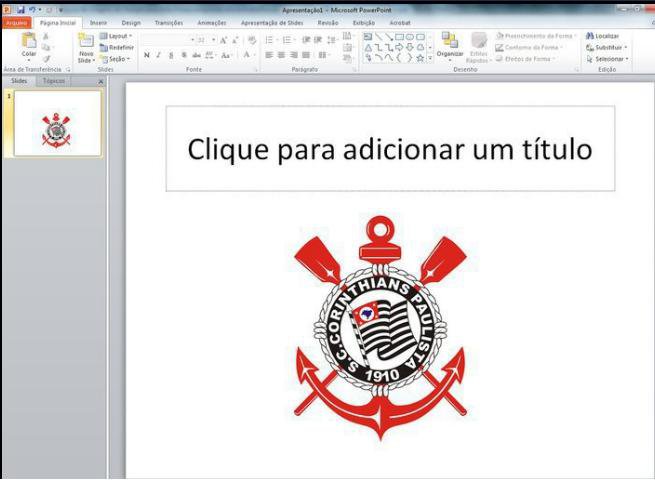The height and width of the screenshot is (480, 655).
Task: Click the Increase font size icon
Action: point(223,40)
